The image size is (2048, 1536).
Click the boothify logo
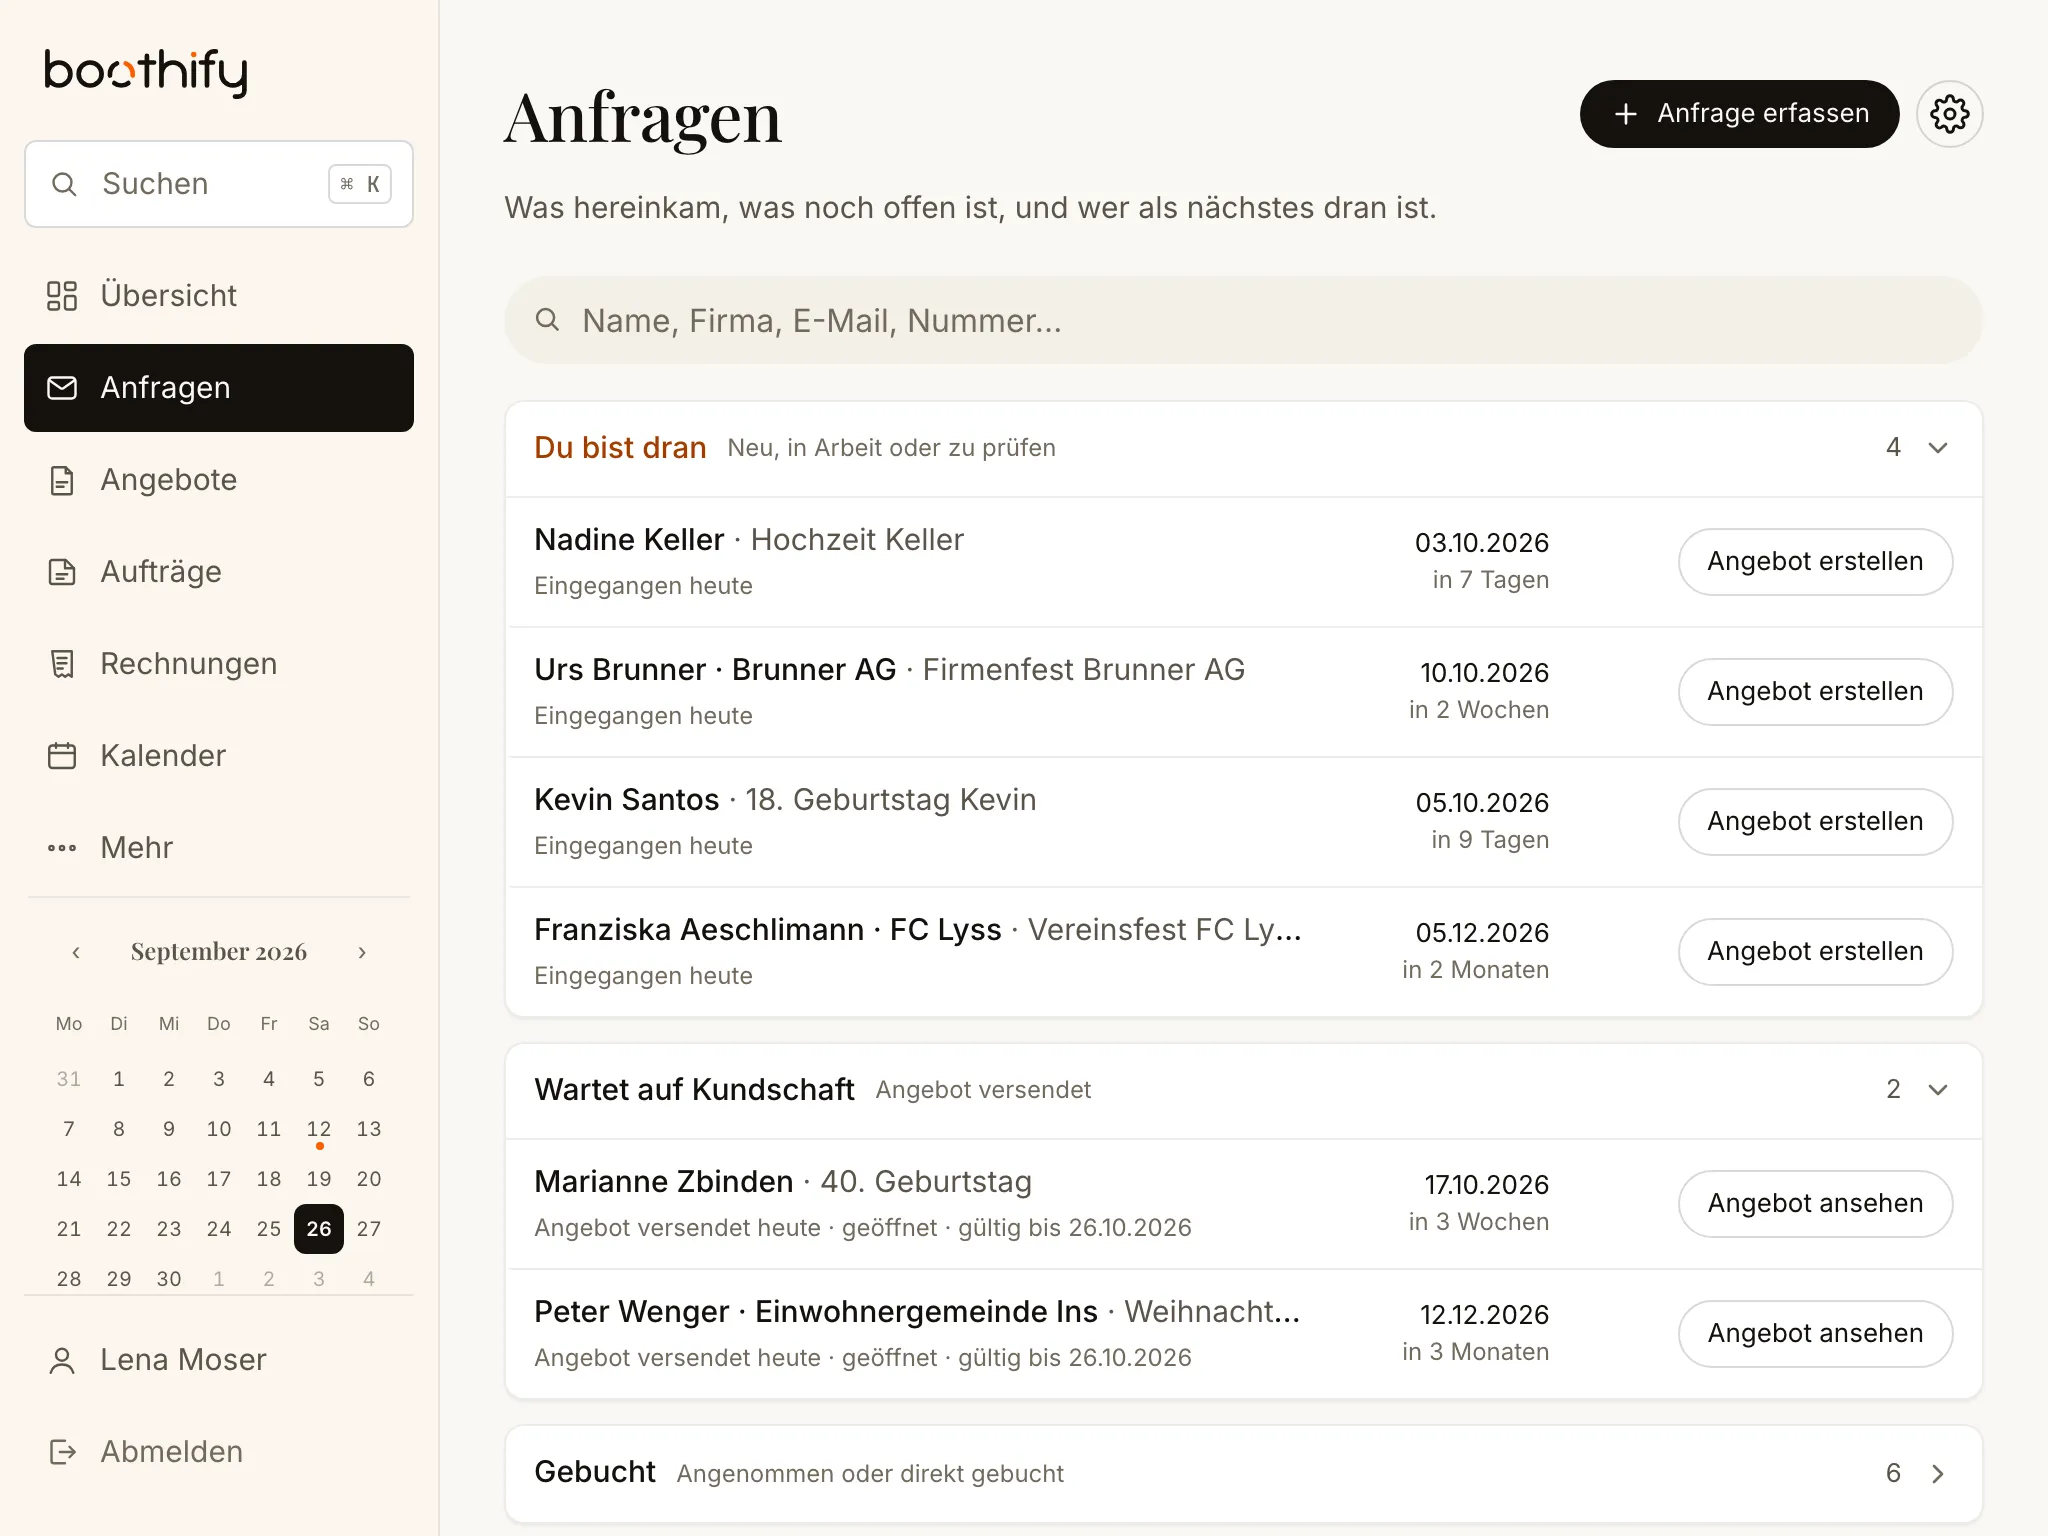[146, 72]
